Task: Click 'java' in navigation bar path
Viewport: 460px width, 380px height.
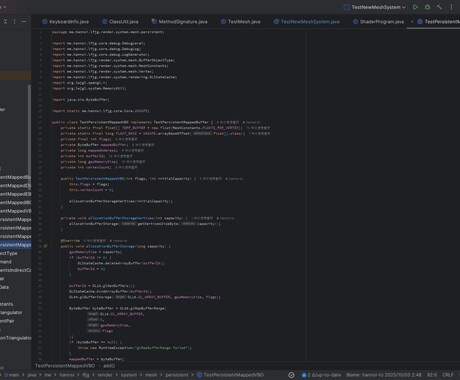Action: coord(32,375)
